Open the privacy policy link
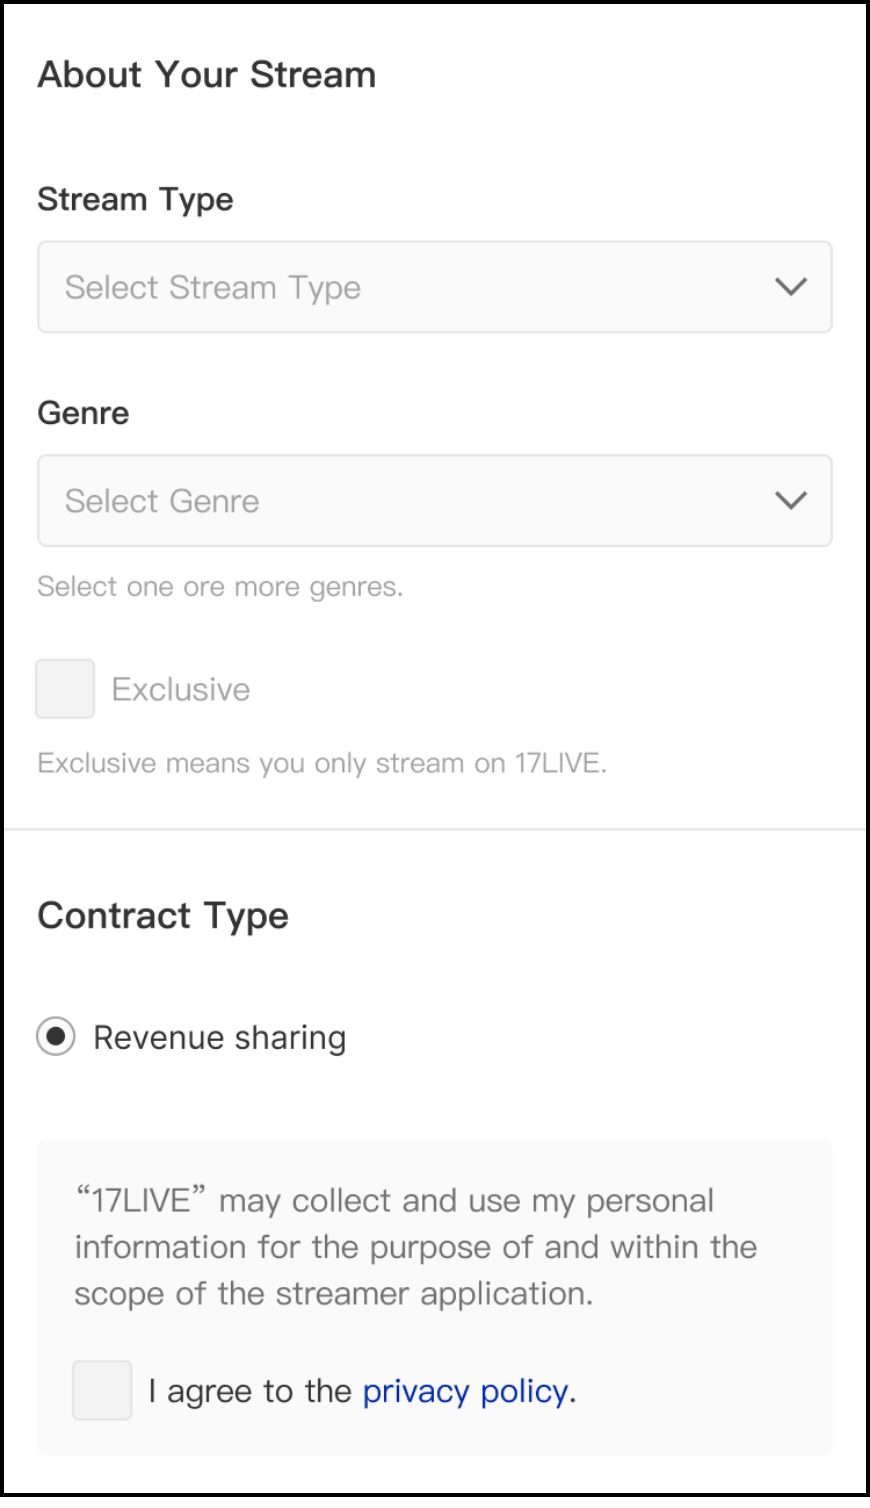This screenshot has width=870, height=1508. tap(465, 1390)
